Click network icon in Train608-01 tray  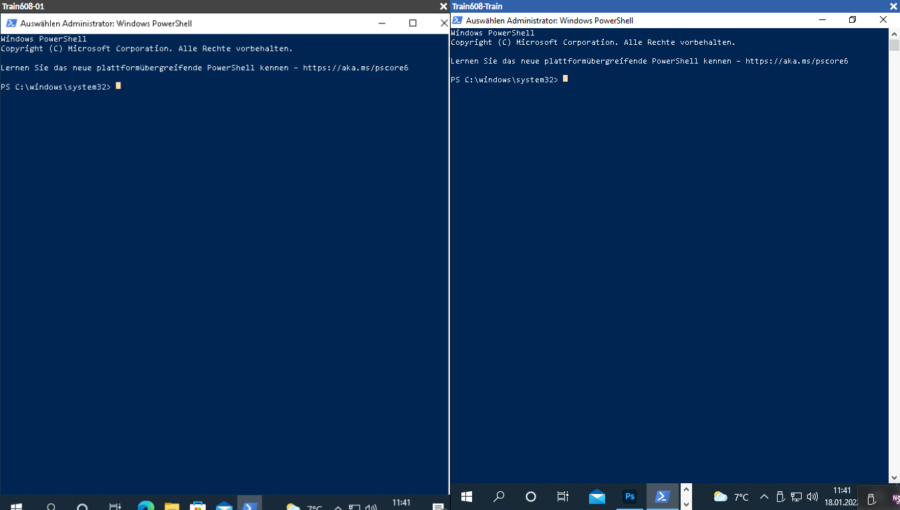click(354, 507)
